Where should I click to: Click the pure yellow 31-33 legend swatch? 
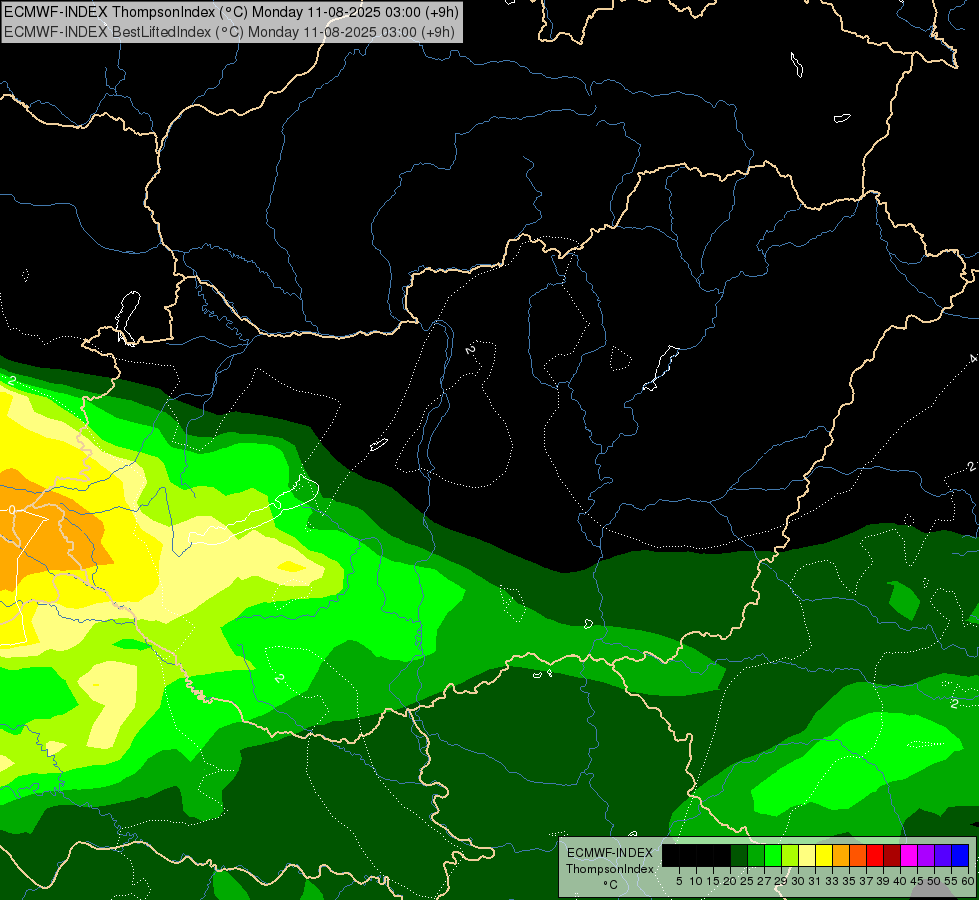click(824, 855)
